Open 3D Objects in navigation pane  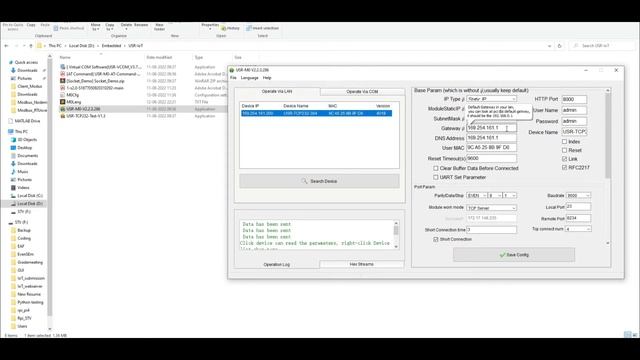tap(27, 140)
